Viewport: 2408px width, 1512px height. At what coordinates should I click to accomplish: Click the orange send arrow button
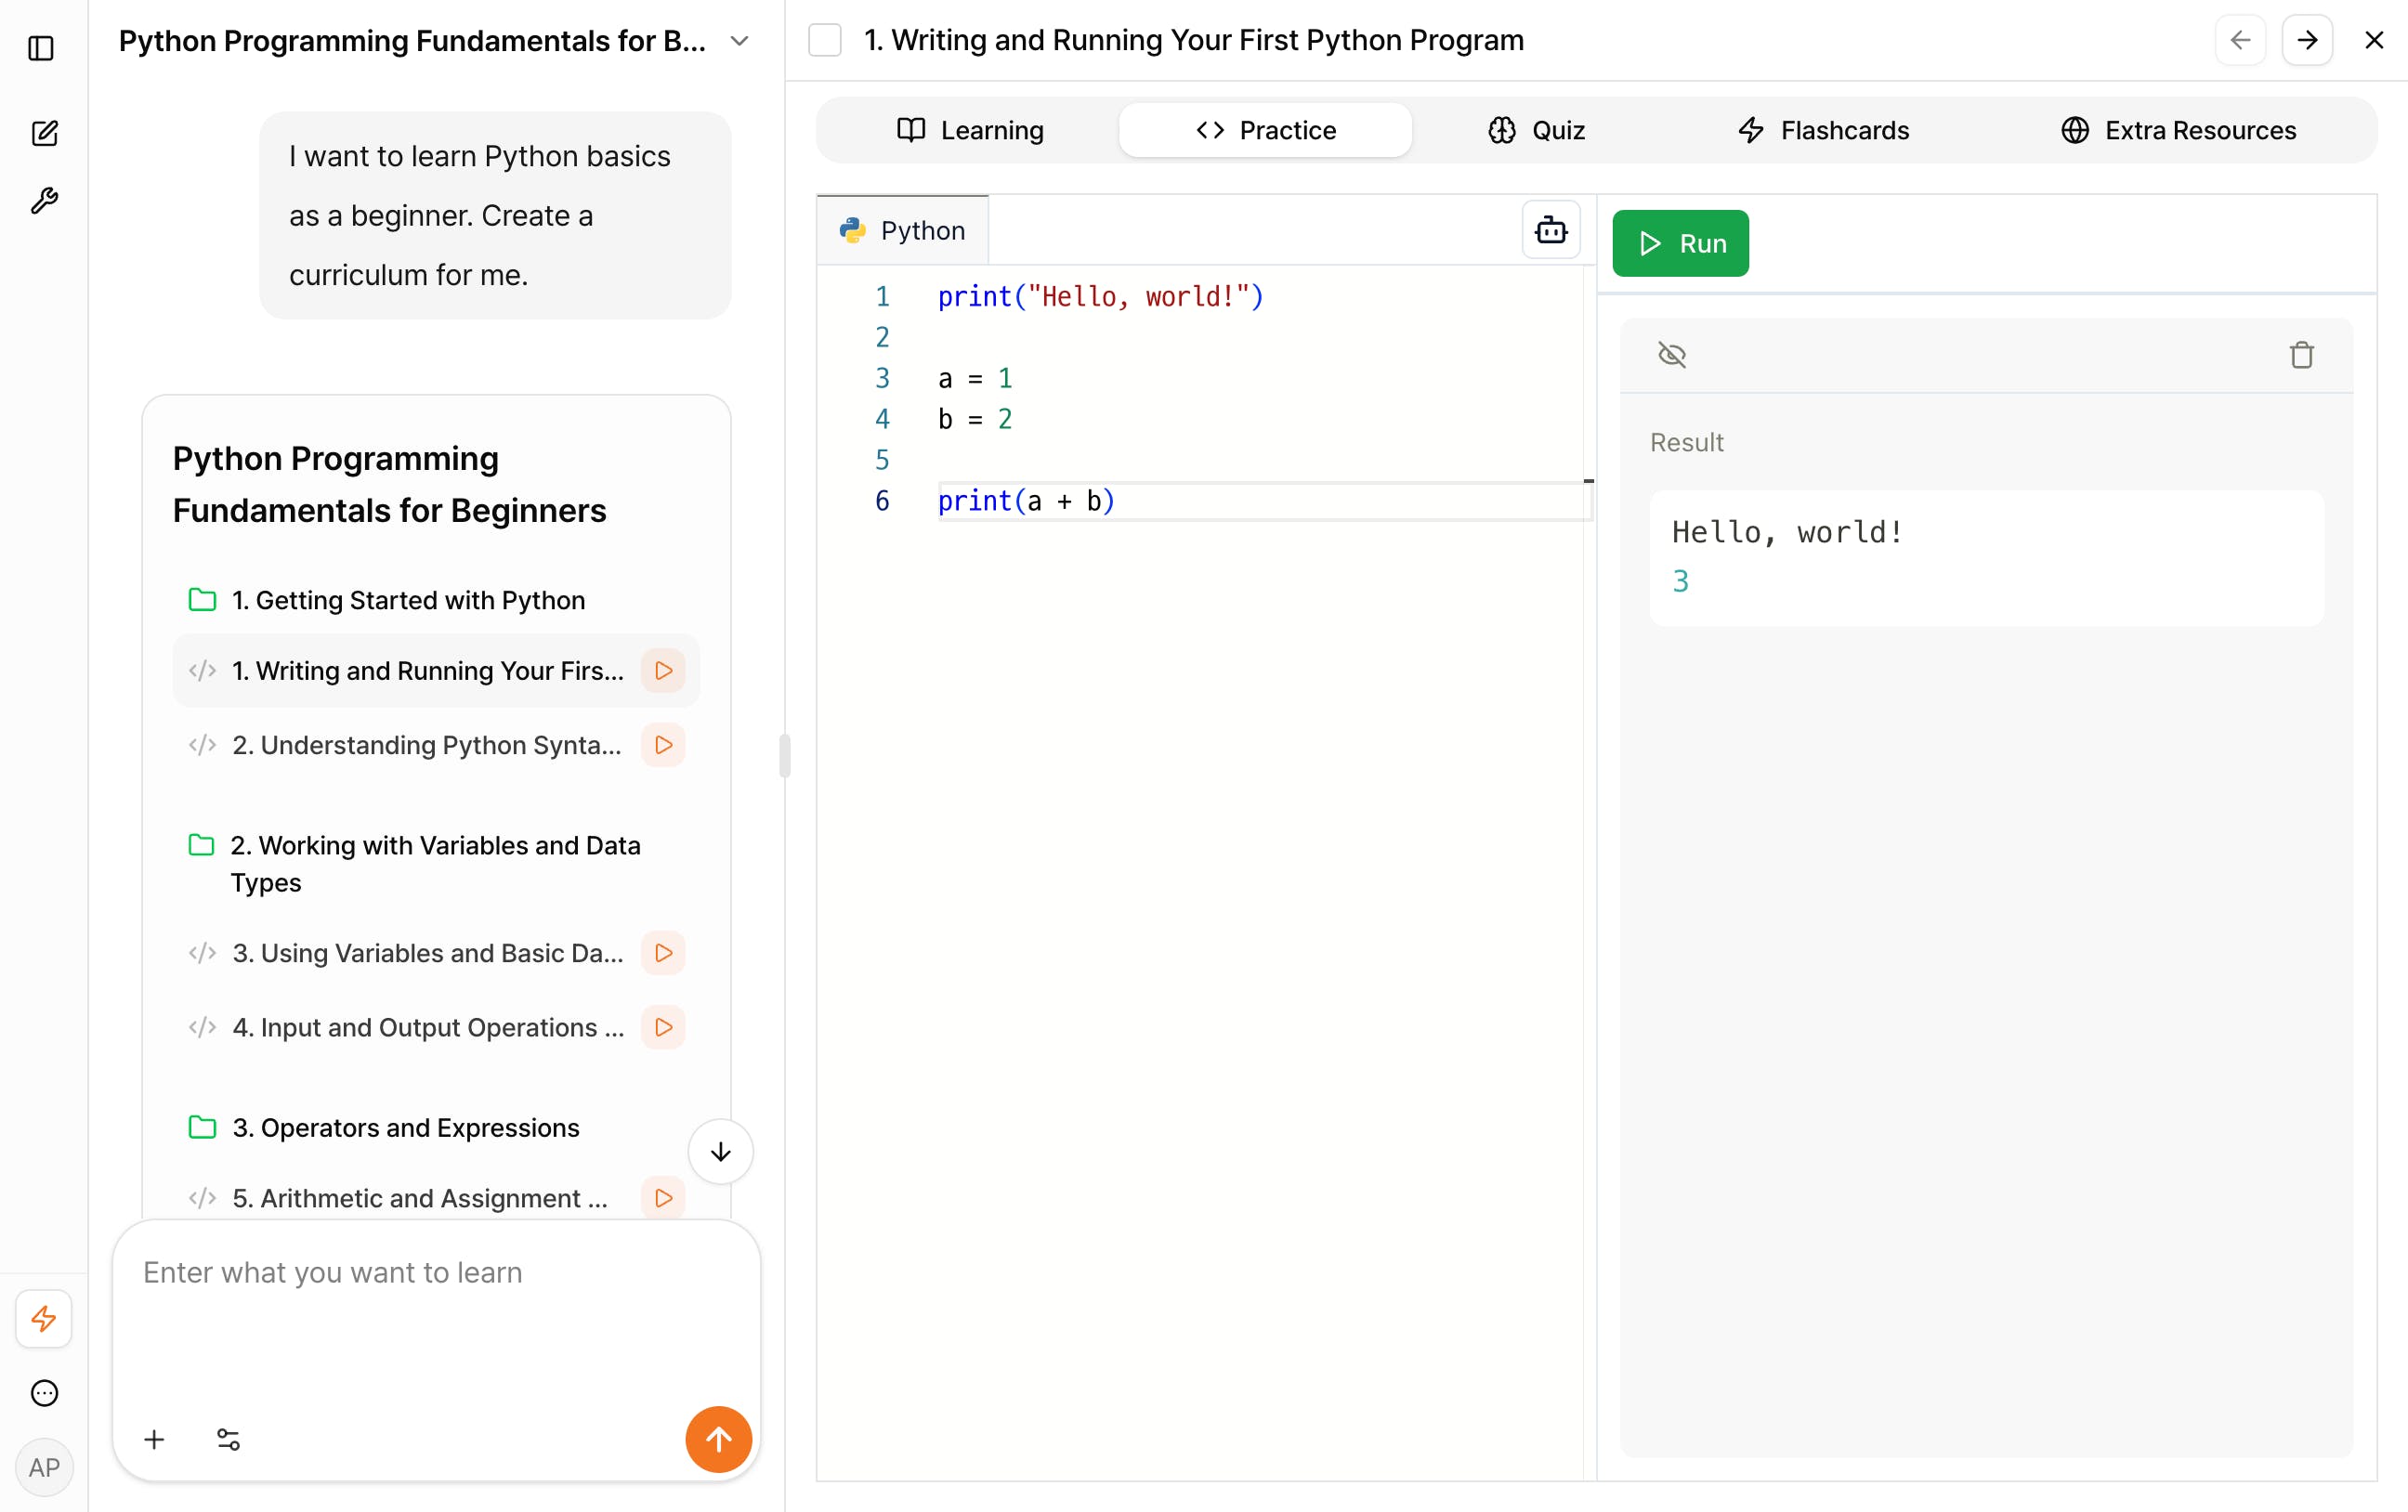point(718,1439)
